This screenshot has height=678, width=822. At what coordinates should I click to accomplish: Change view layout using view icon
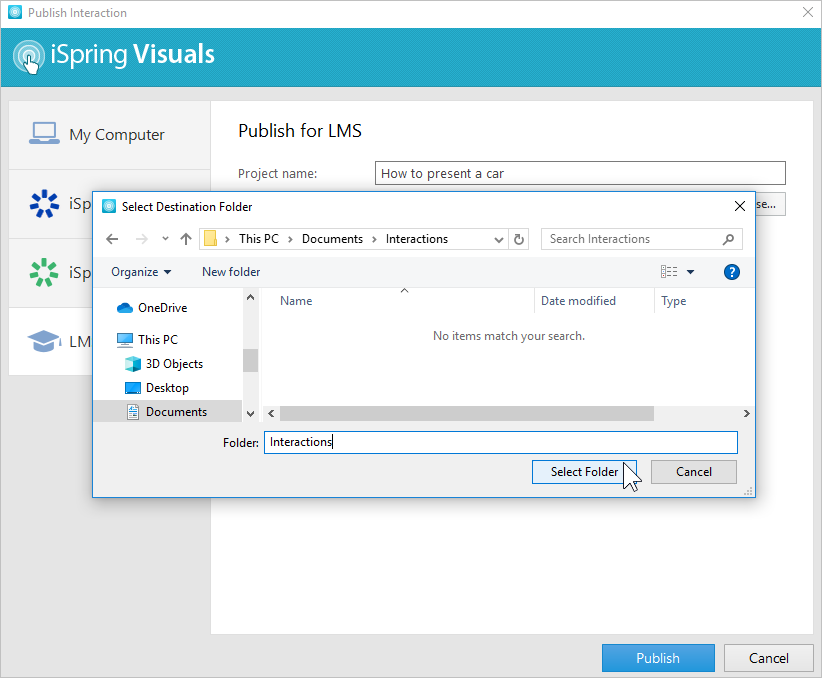(x=668, y=272)
